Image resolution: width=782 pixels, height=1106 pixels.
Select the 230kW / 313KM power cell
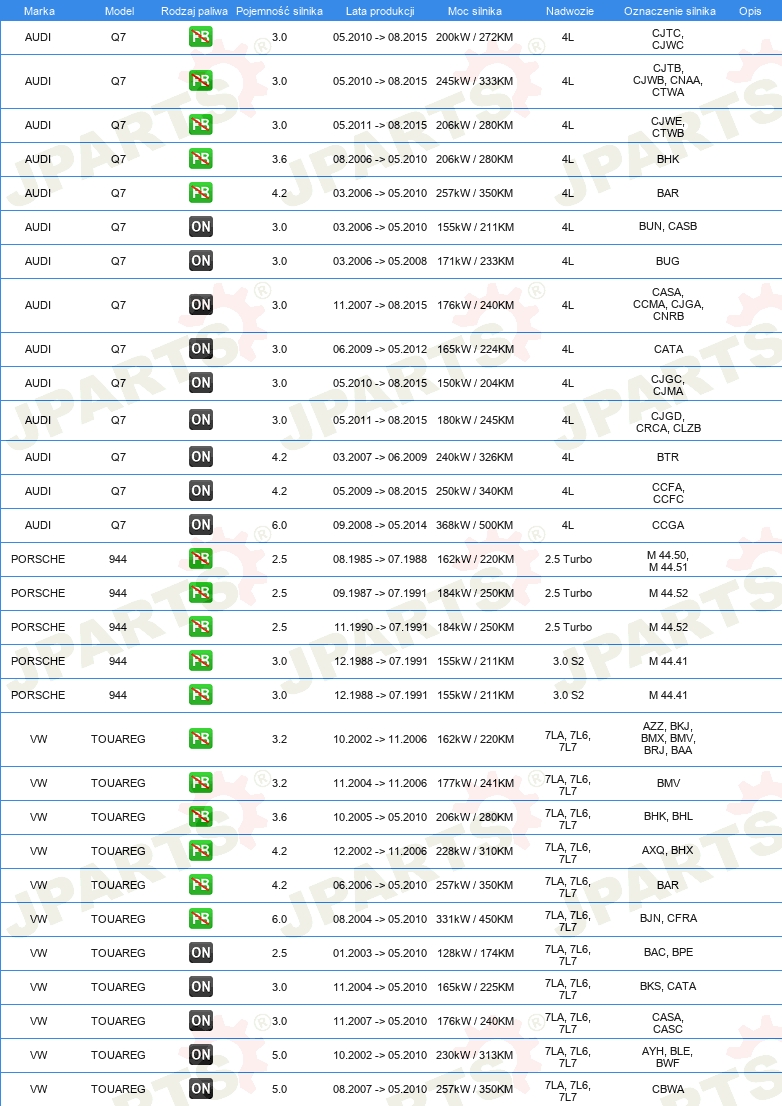click(475, 1055)
